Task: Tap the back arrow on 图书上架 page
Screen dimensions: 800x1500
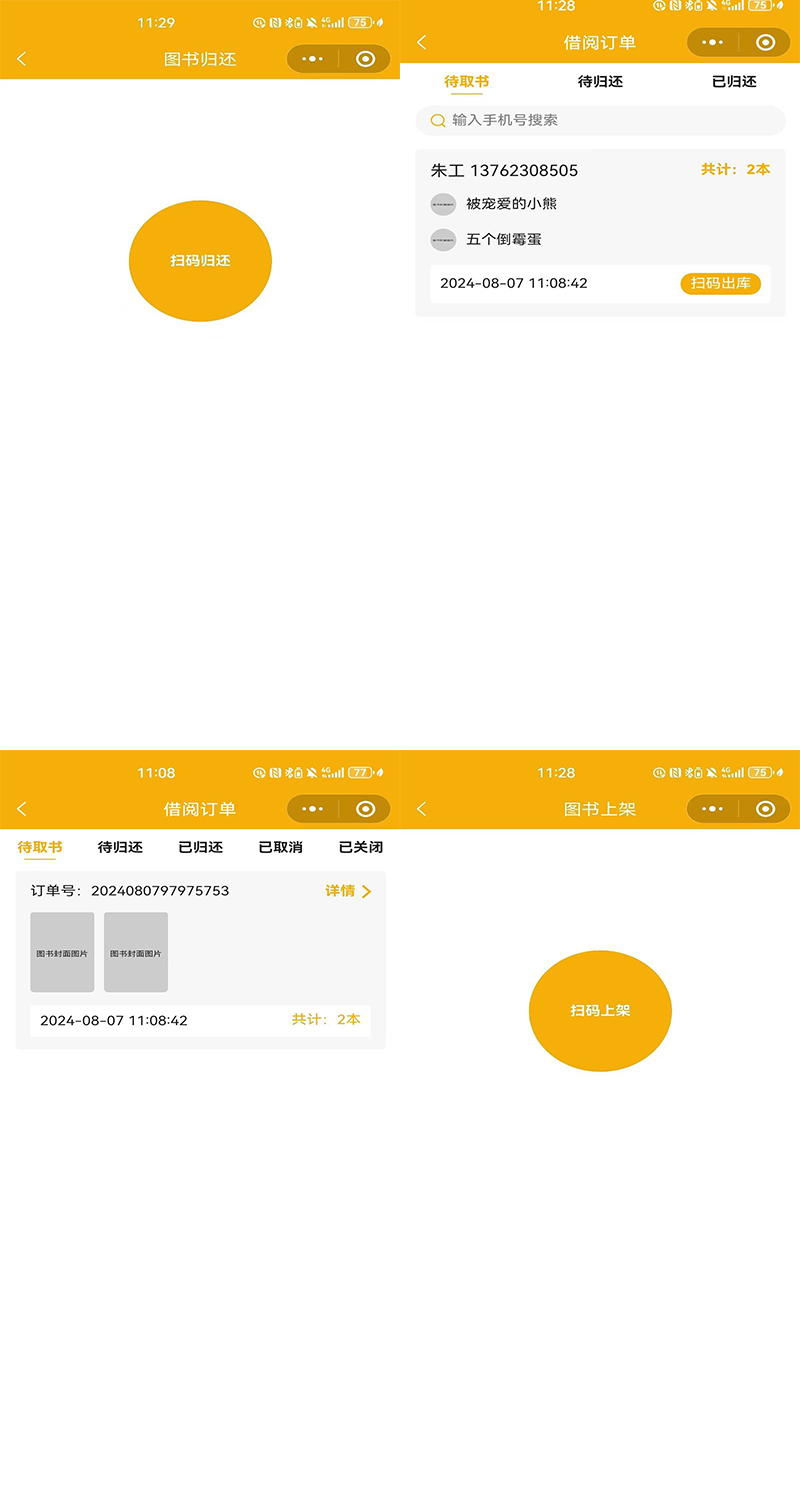Action: coord(421,808)
